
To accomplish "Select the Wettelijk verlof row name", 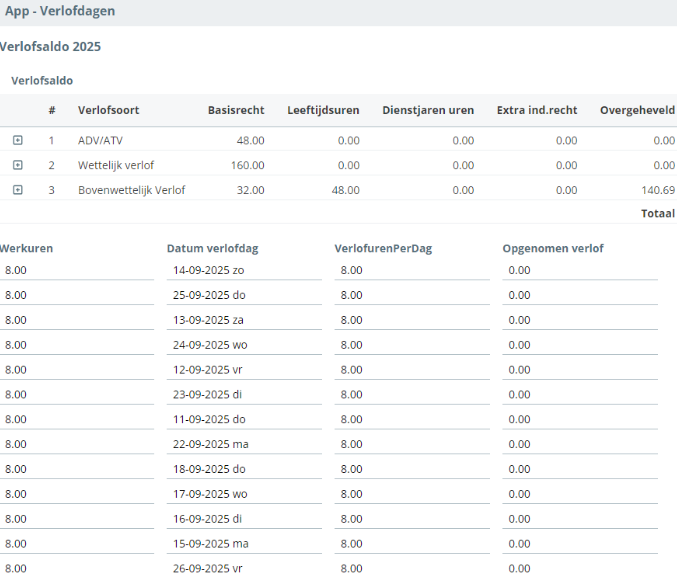I will 116,165.
